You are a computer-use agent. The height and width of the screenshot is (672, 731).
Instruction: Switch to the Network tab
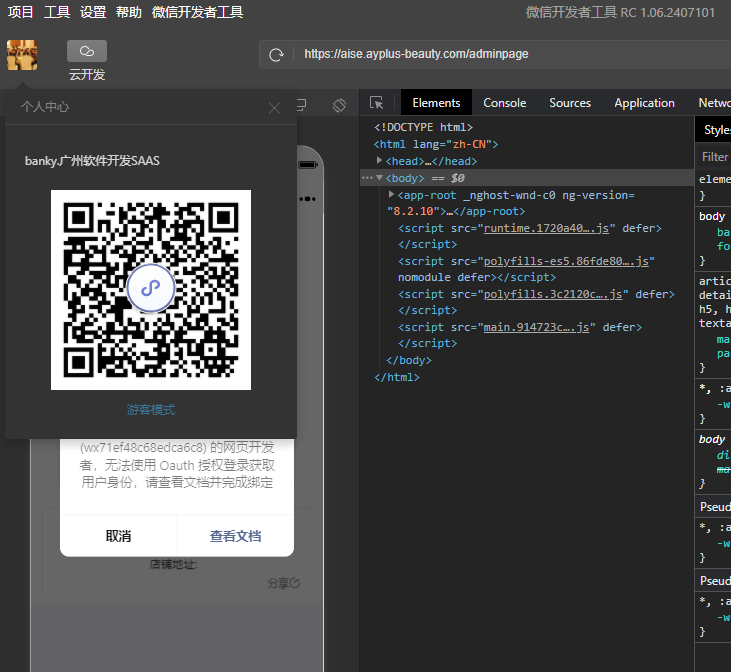(714, 103)
